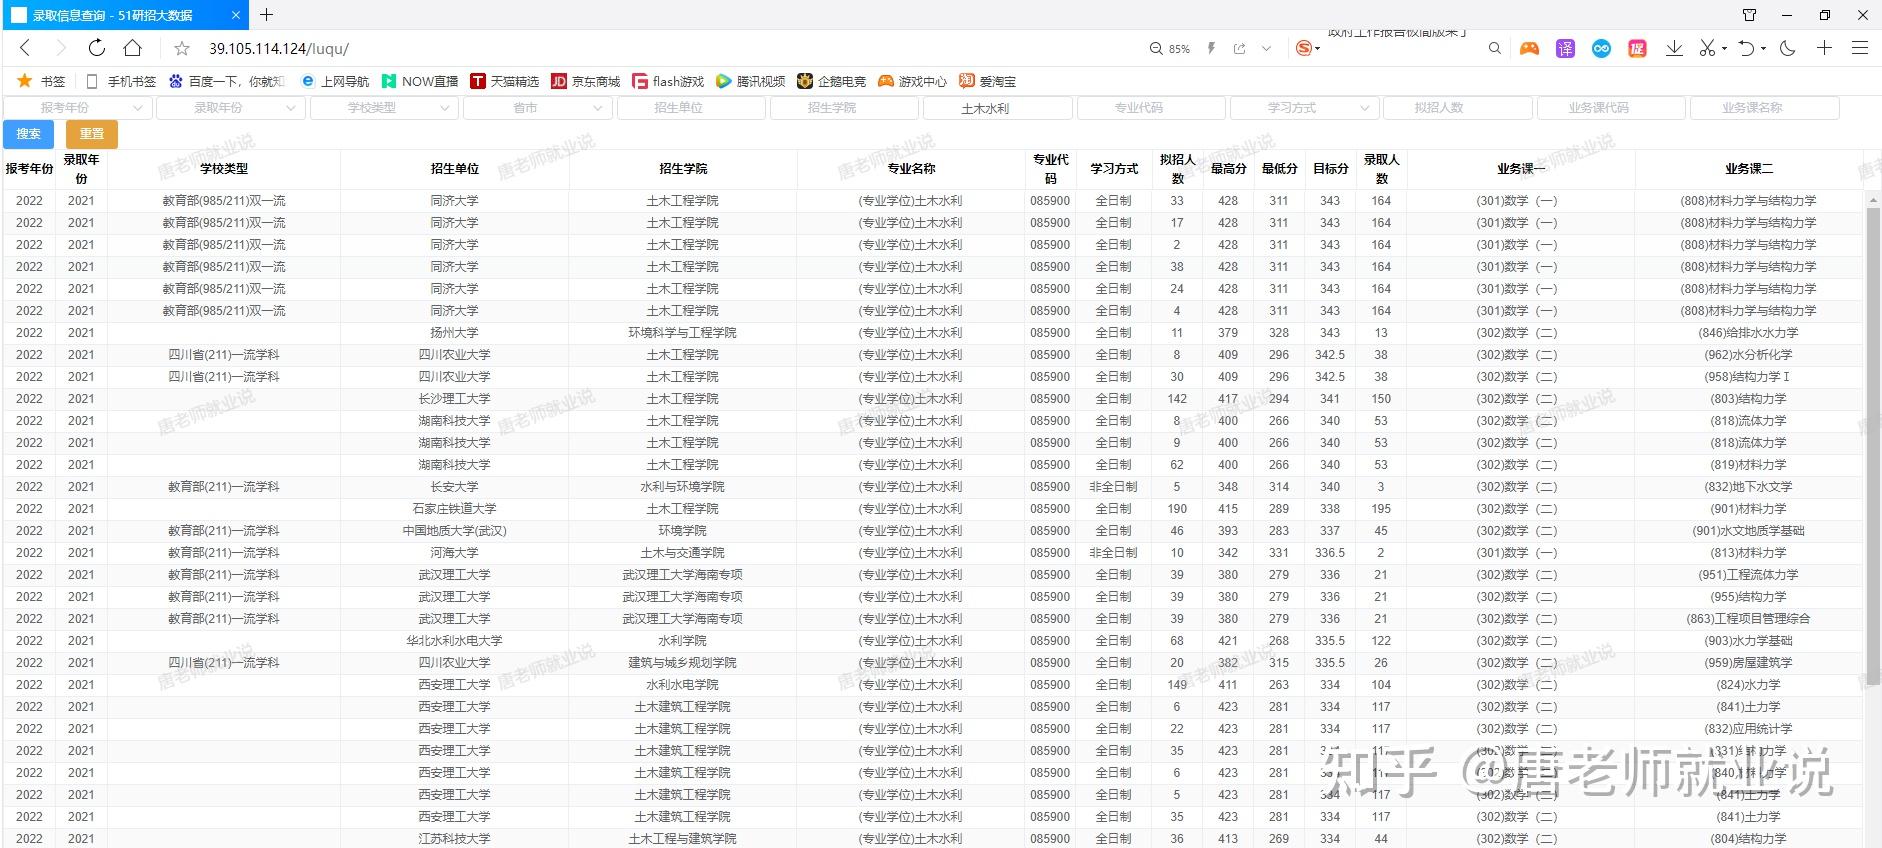Click the pink 促 promotion extension icon
The image size is (1882, 848).
click(1637, 48)
